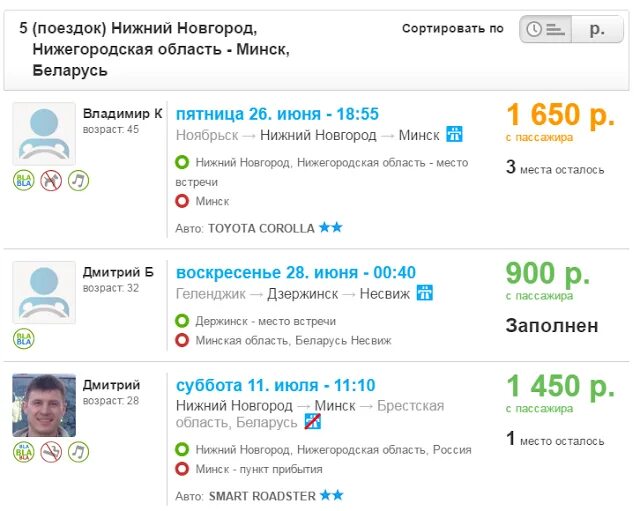Screen dimensions: 640x511
Task: Click Владимир К's default avatar
Action: coord(44,134)
